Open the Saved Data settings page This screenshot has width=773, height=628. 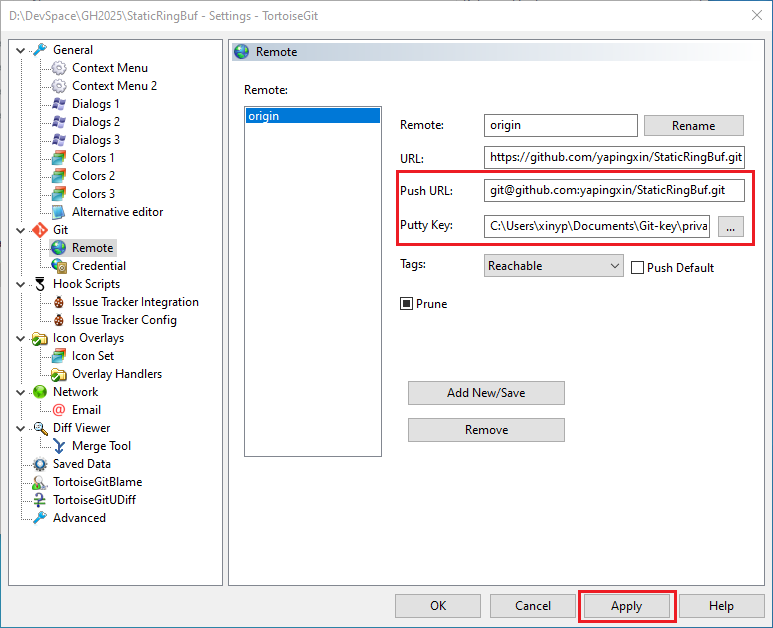click(82, 464)
